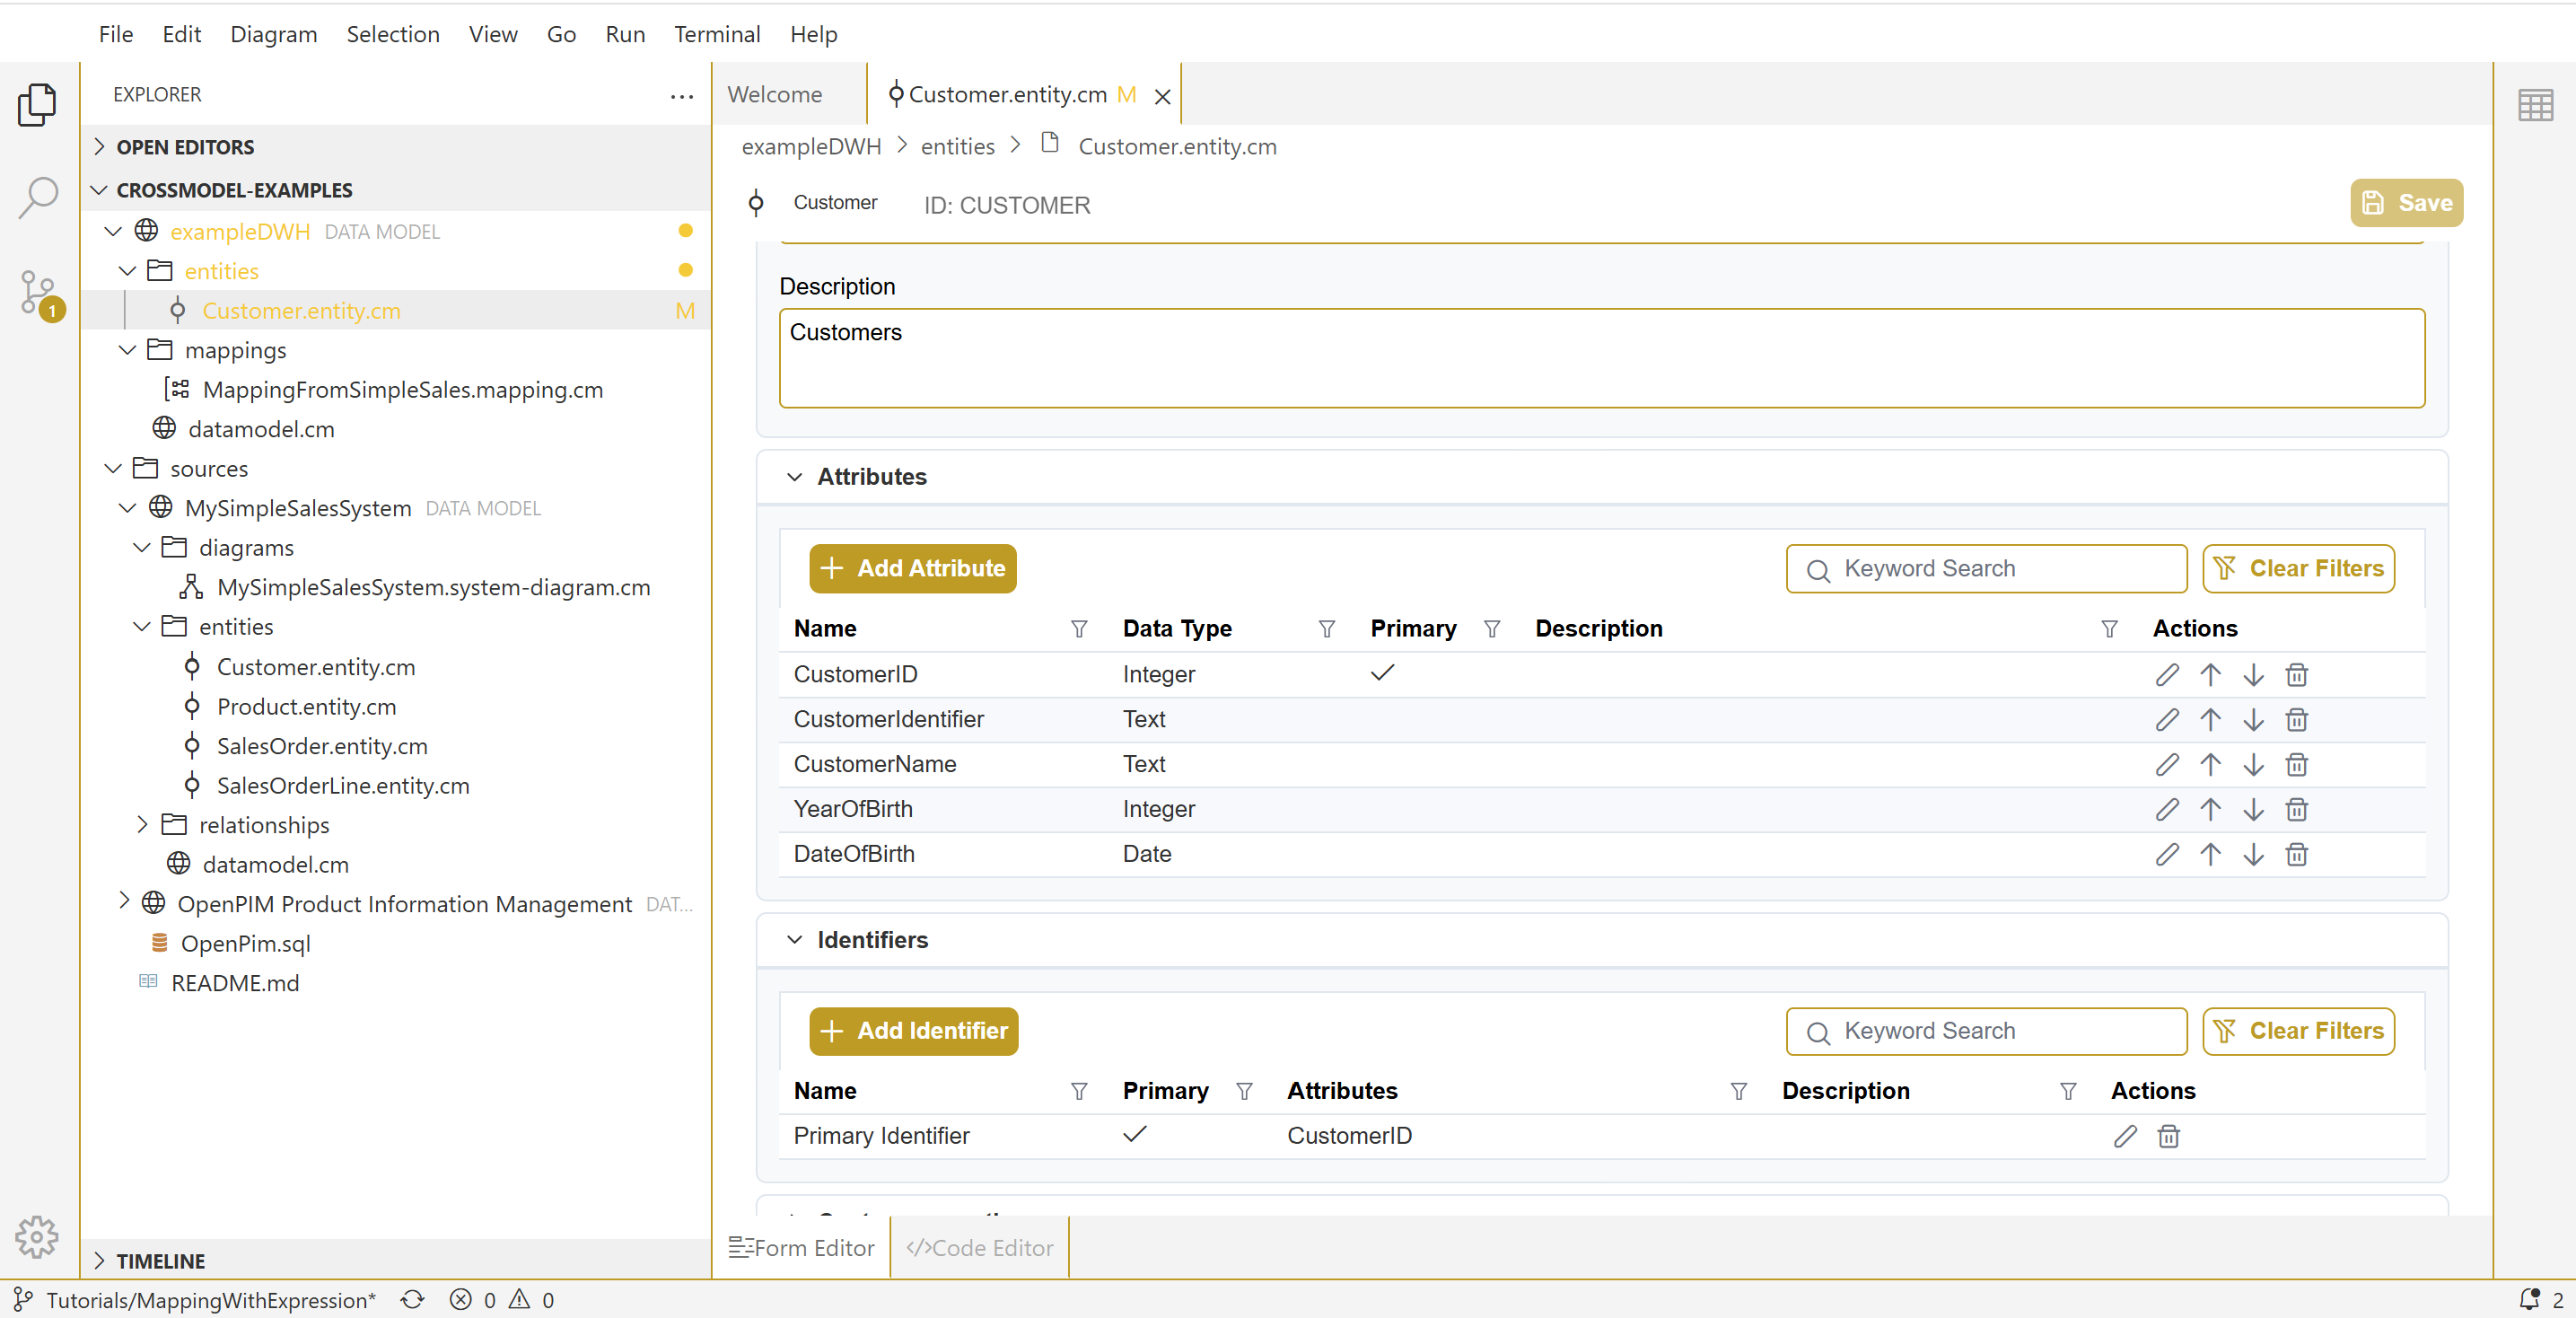The height and width of the screenshot is (1318, 2576).
Task: Collapse the Attributes section
Action: (x=794, y=477)
